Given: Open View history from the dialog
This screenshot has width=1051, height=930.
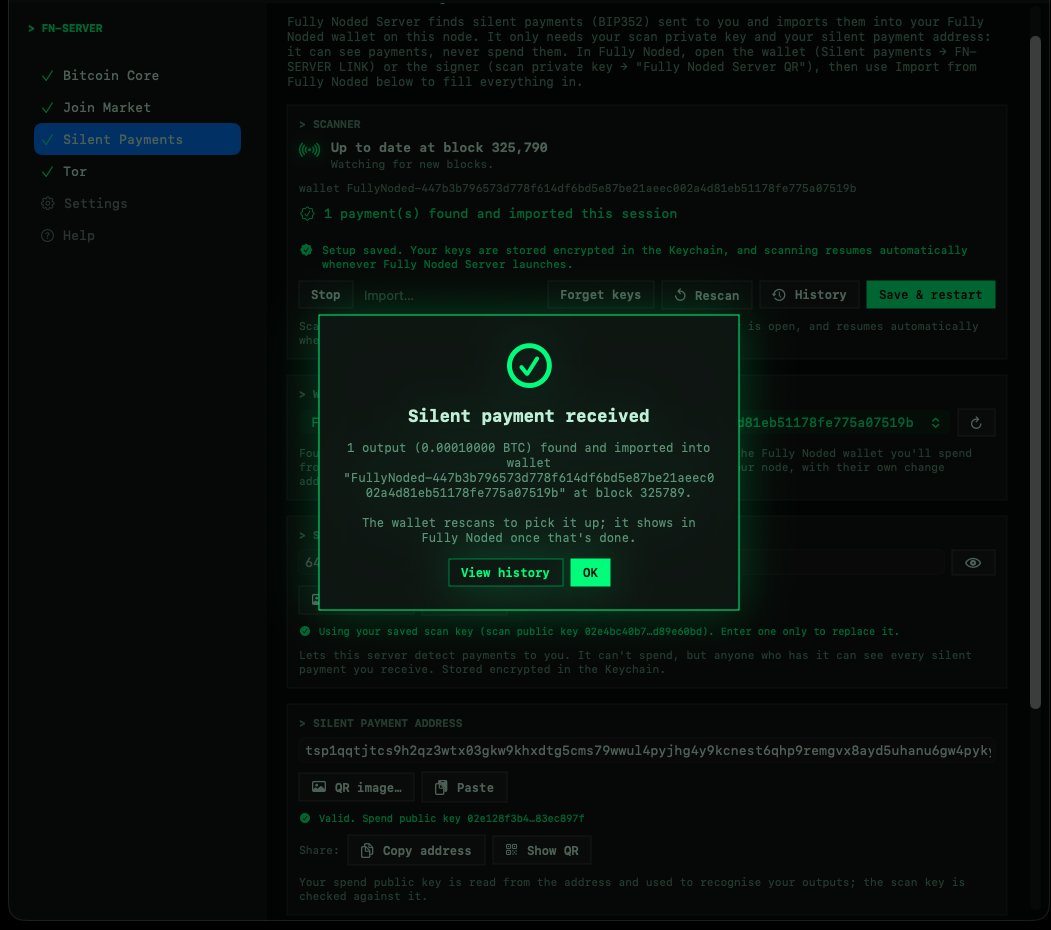Looking at the screenshot, I should click(x=505, y=573).
